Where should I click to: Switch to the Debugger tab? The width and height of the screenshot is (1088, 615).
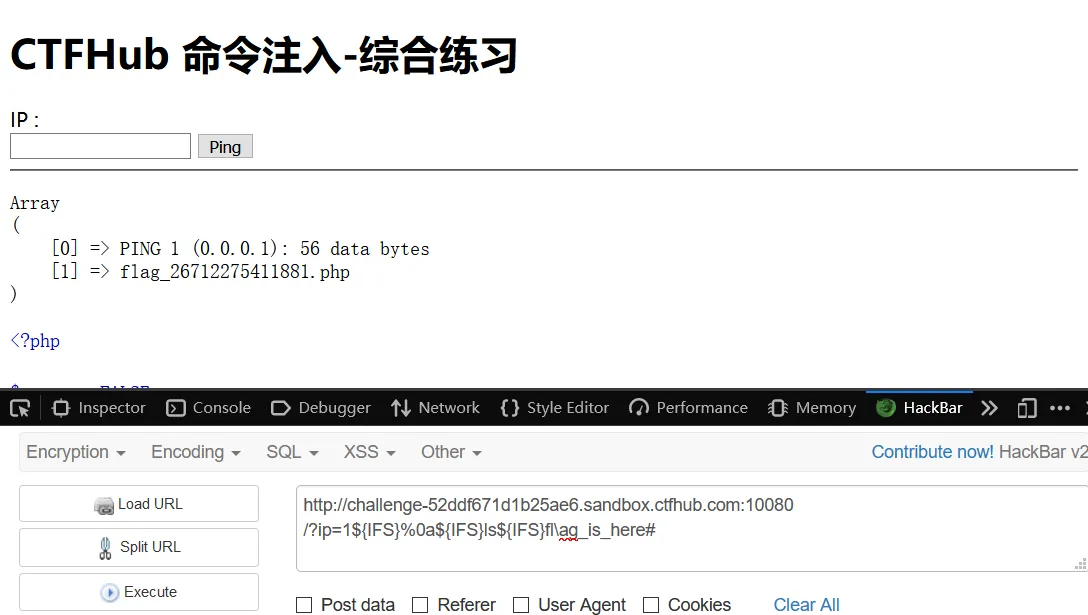coord(321,408)
